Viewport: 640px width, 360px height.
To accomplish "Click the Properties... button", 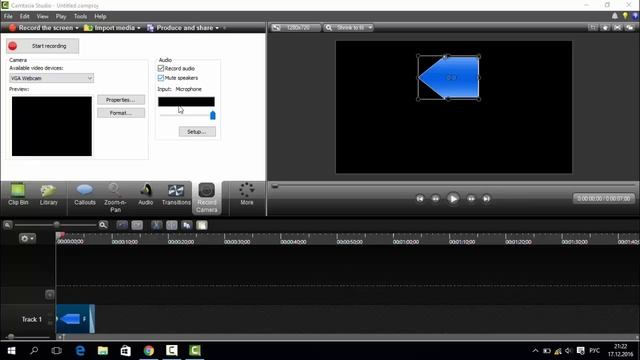I will [x=121, y=100].
